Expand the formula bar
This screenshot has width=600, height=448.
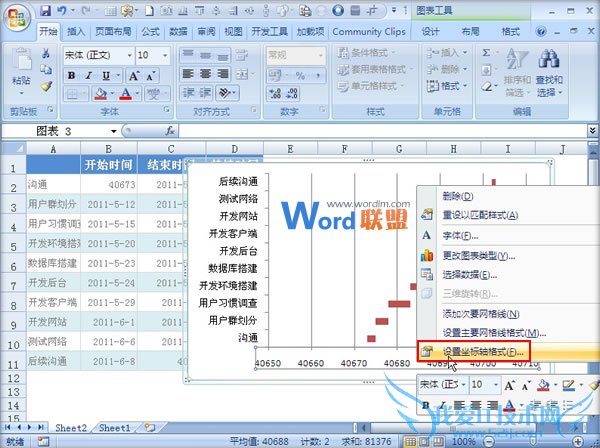point(592,131)
